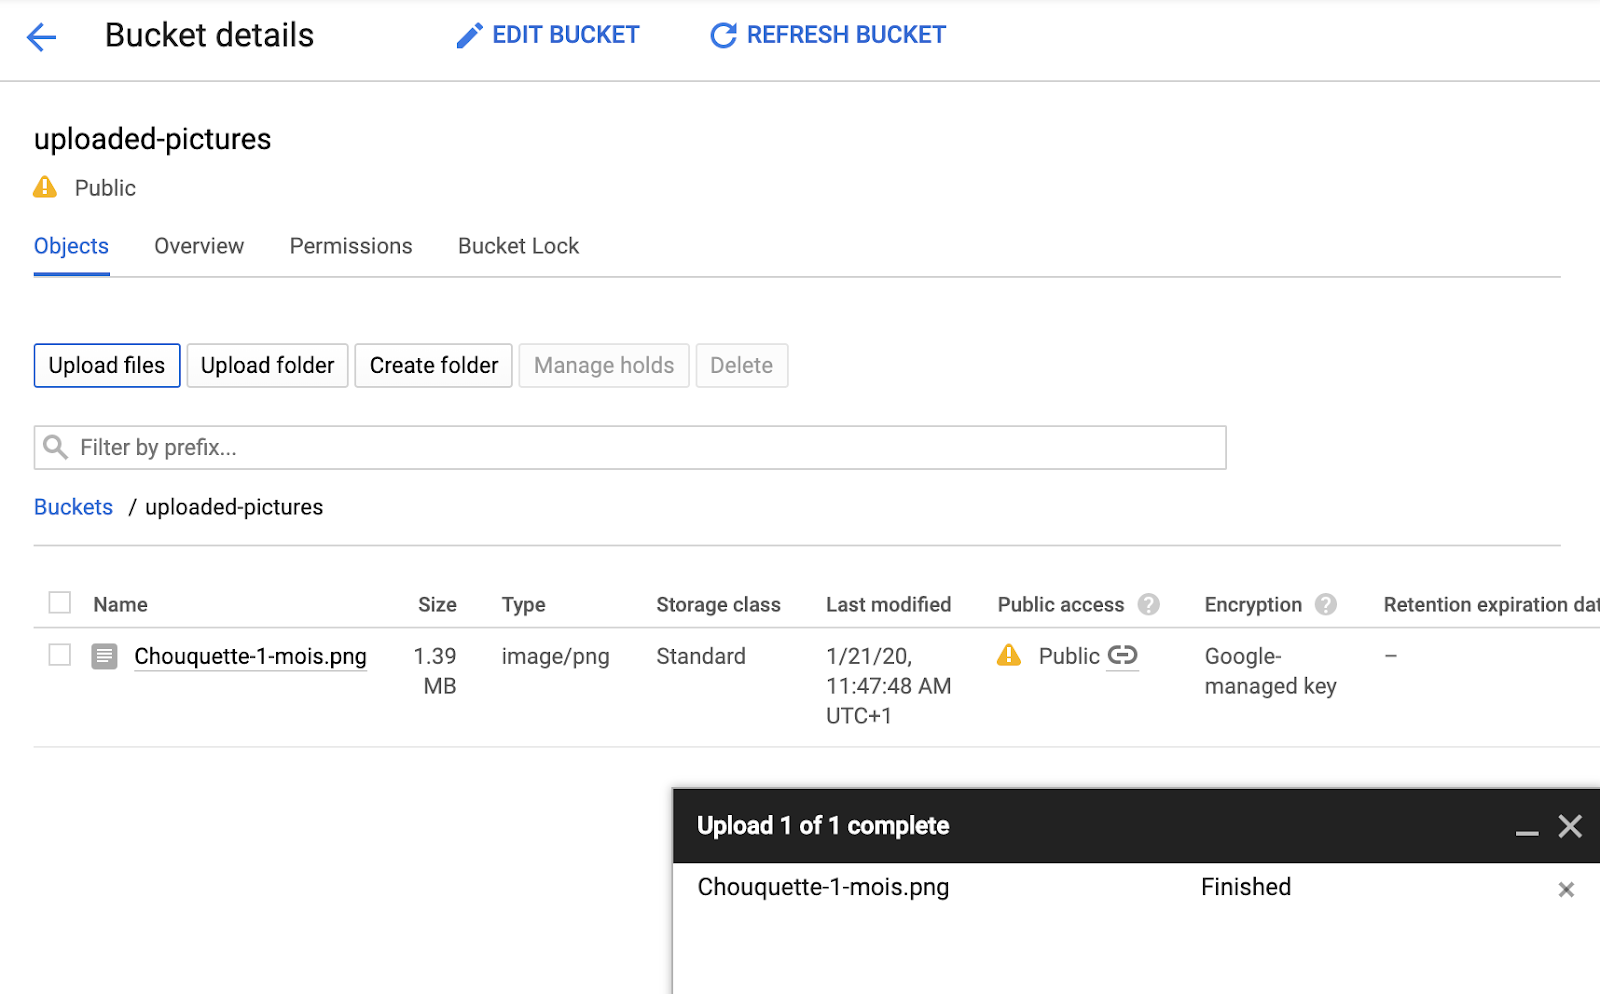
Task: Click the Create folder button
Action: click(433, 366)
